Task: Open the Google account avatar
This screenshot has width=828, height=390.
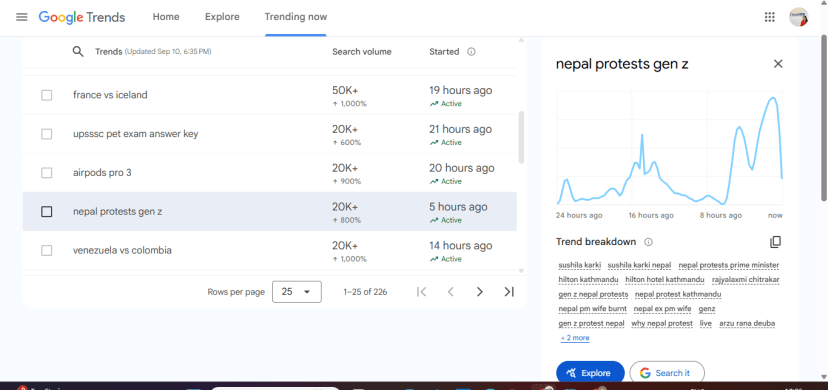Action: (798, 17)
